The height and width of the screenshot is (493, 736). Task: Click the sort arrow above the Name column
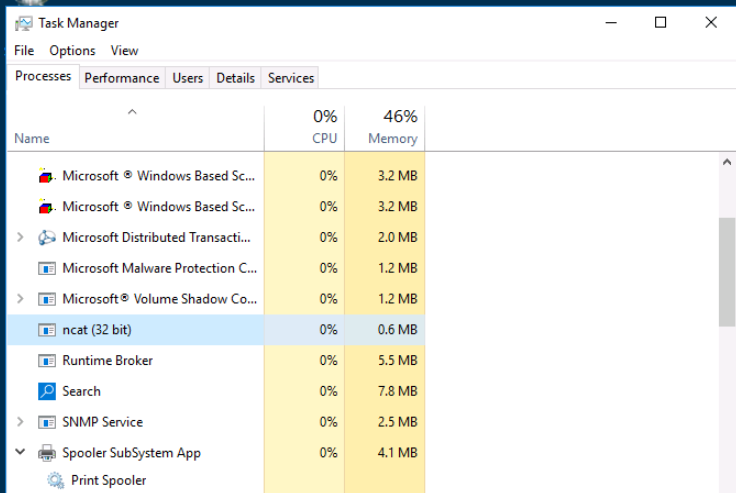tap(132, 112)
